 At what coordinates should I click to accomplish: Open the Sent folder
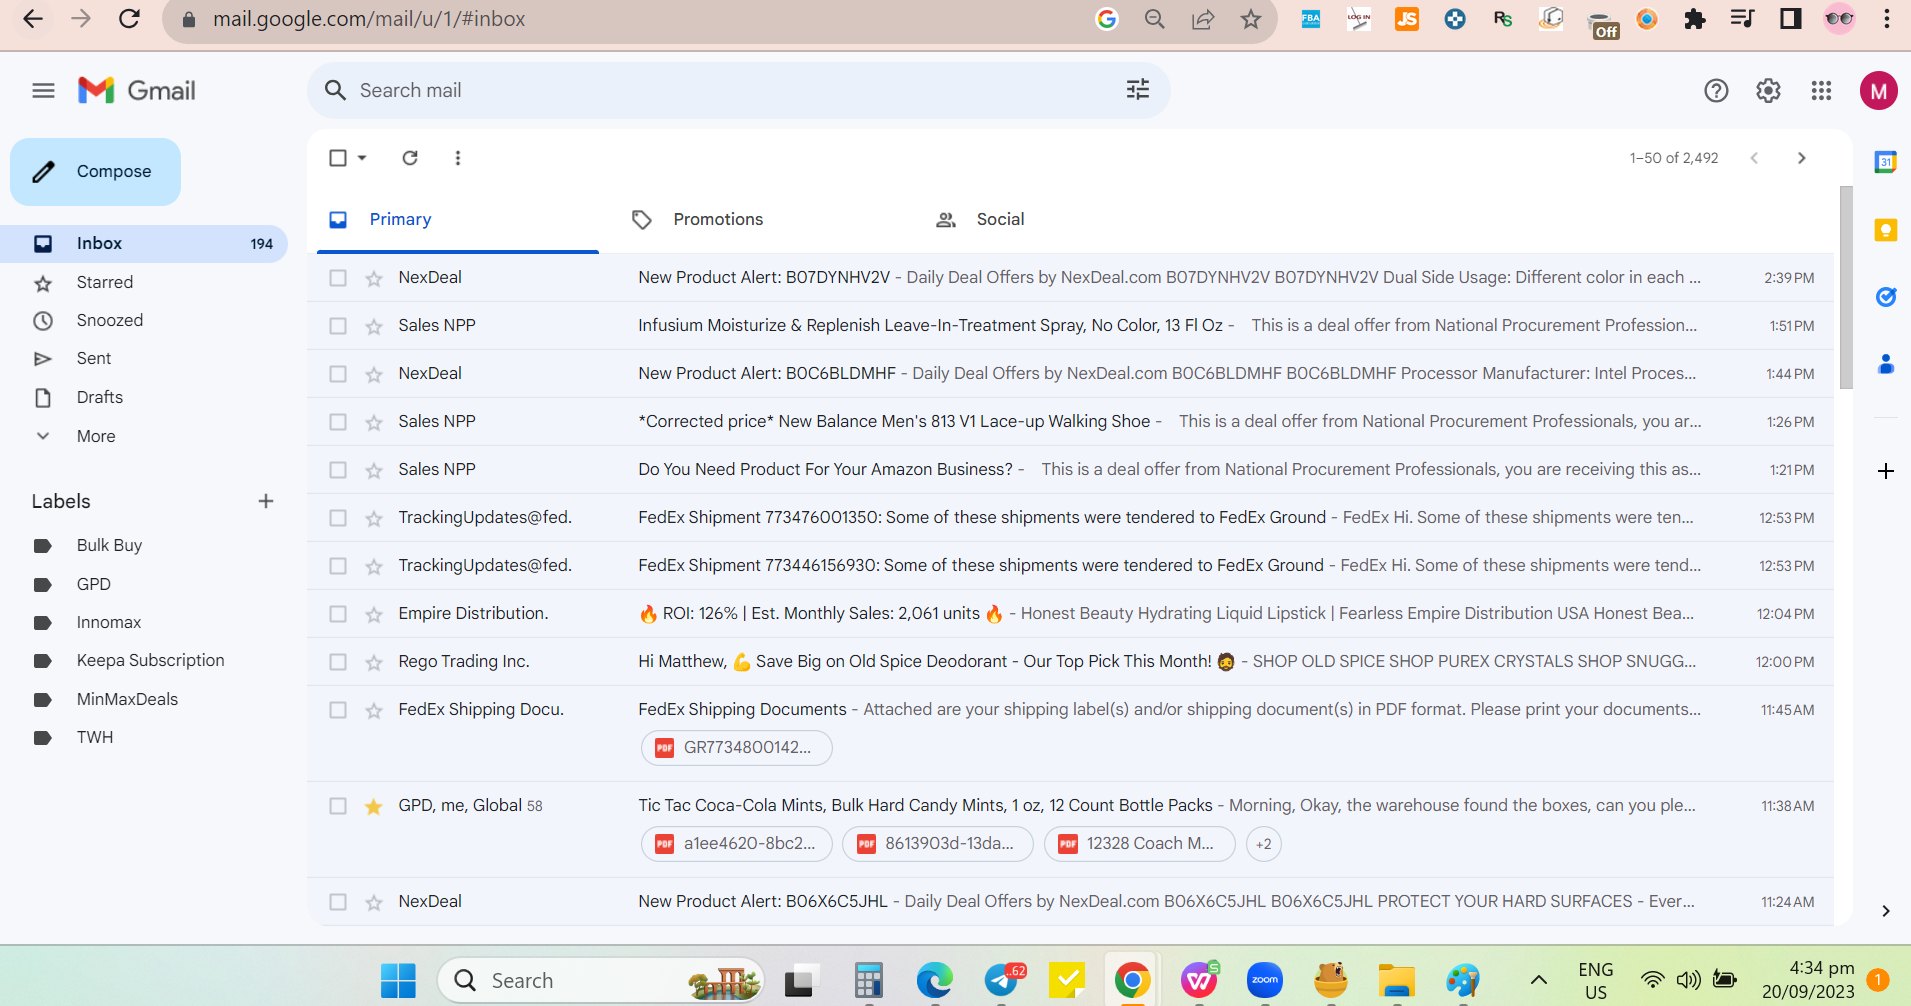pos(94,358)
